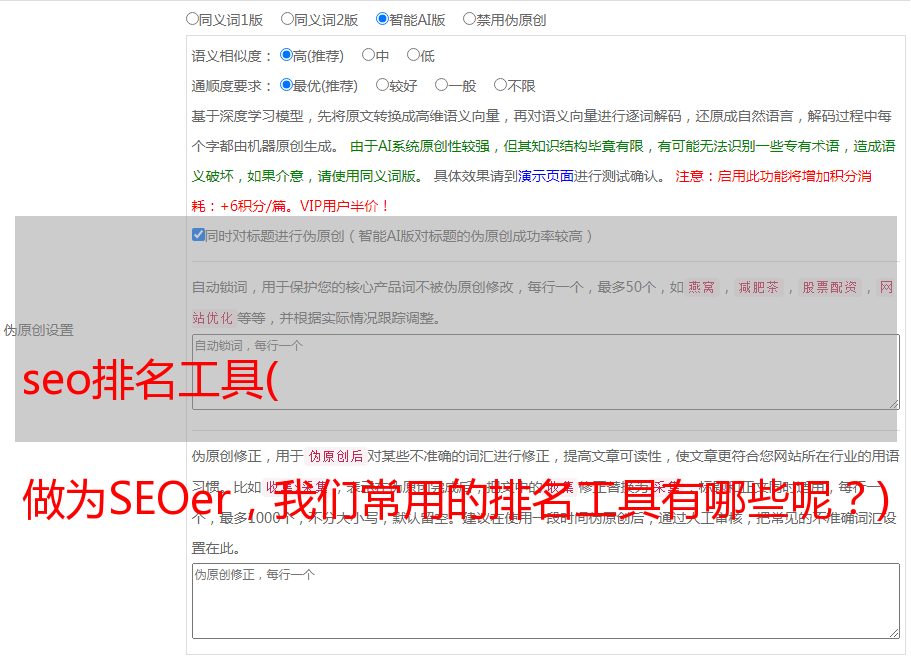911x658 pixels.
Task: Click the 燕窝 example tag
Action: pyautogui.click(x=701, y=287)
